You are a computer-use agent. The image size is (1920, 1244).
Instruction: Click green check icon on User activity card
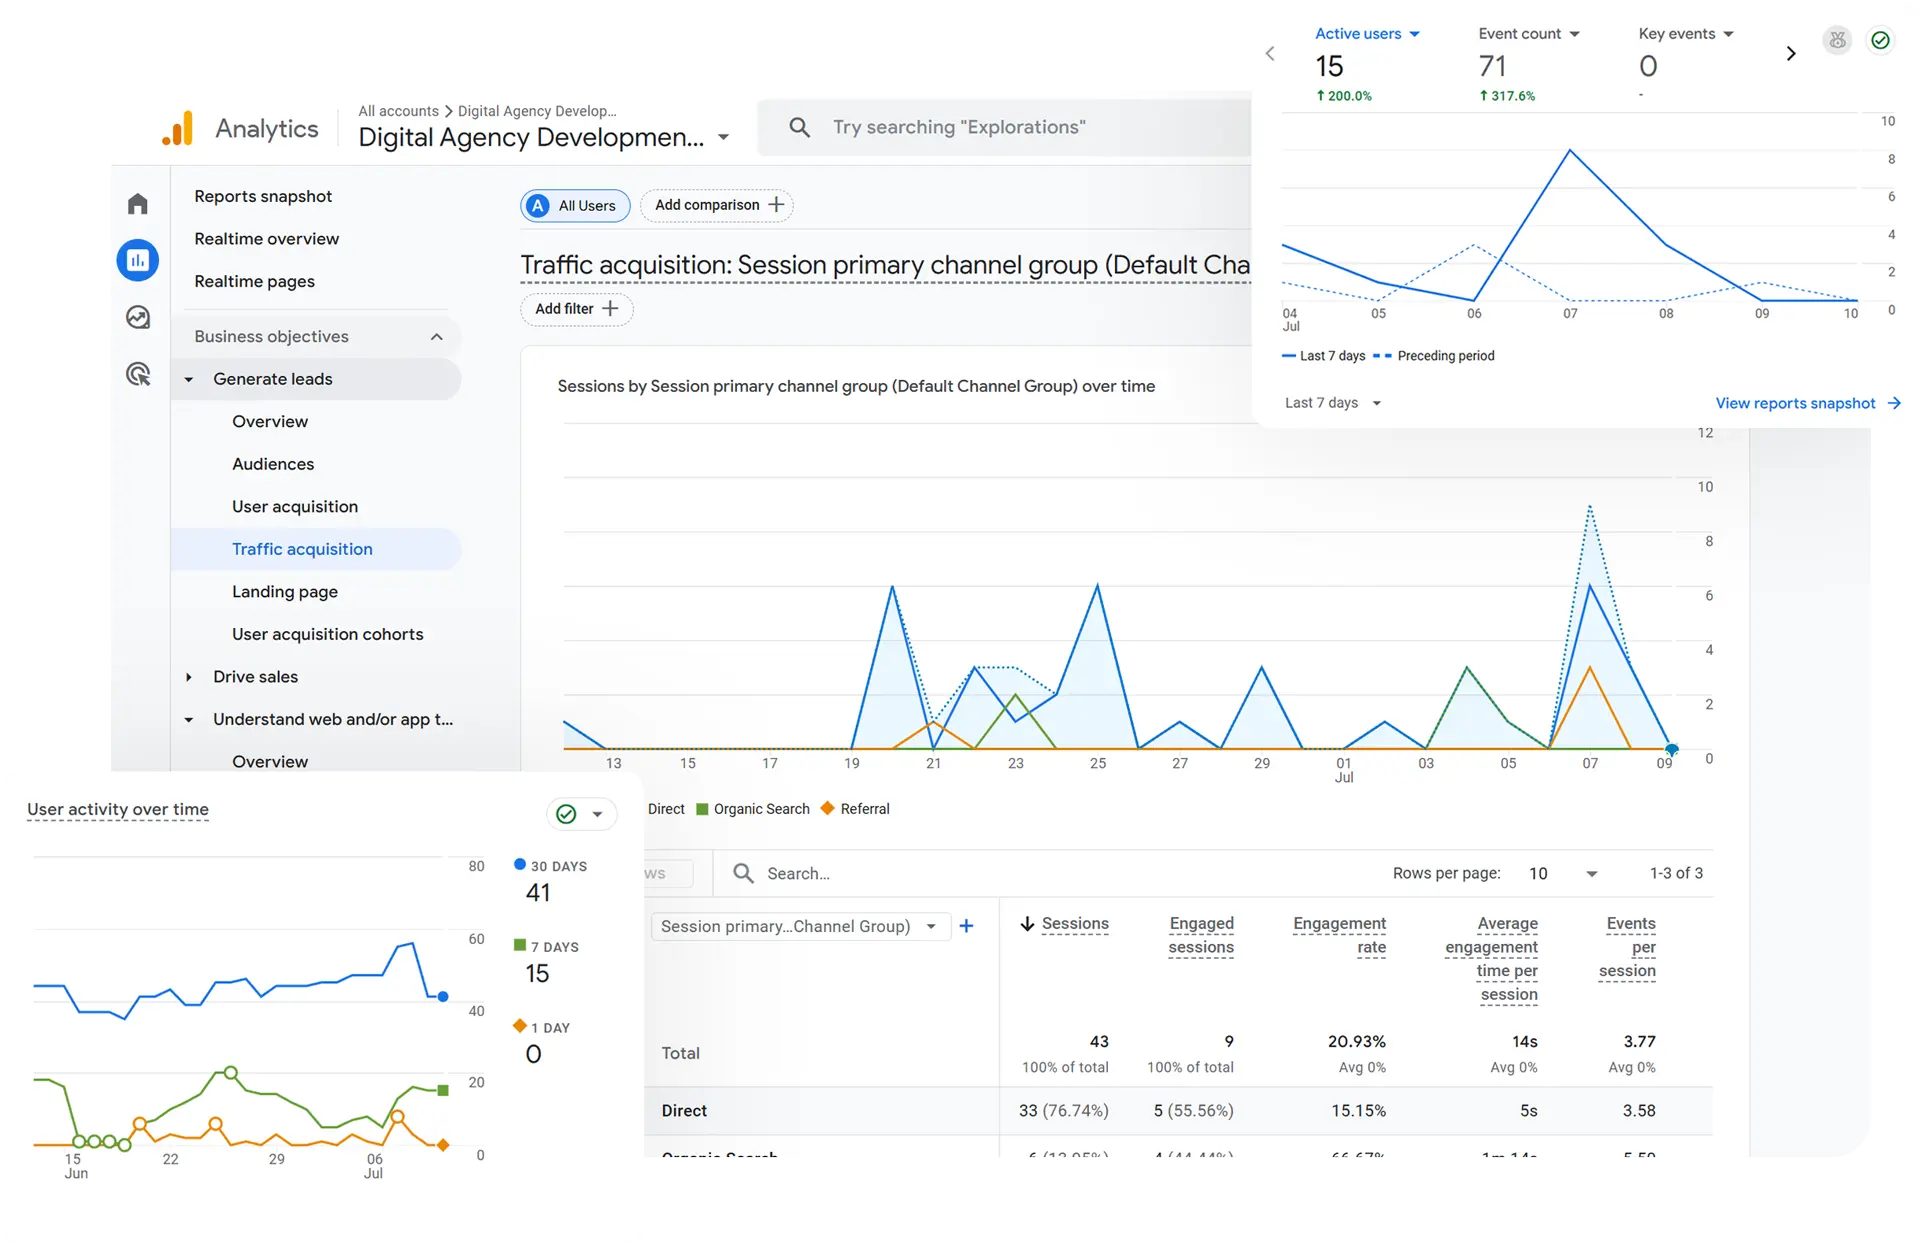click(566, 813)
